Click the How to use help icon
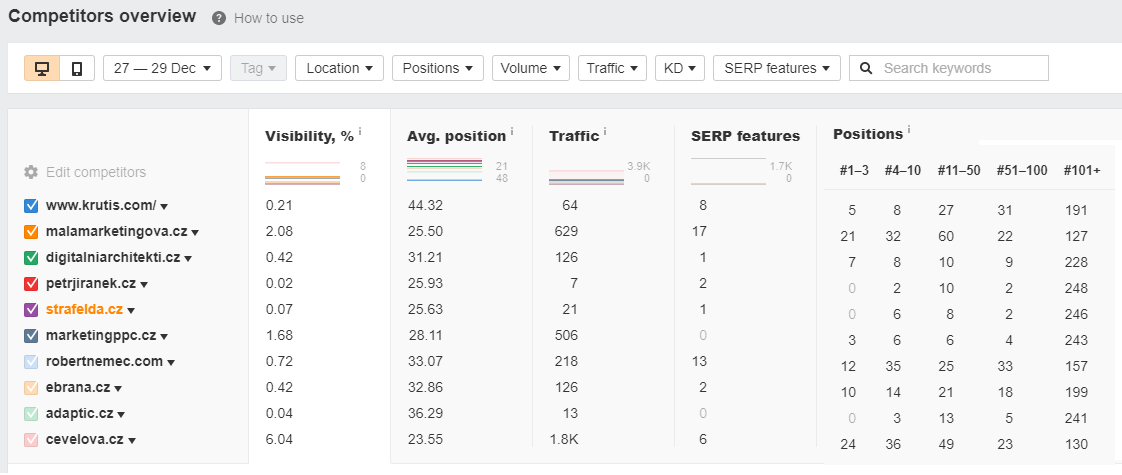Screen dimensions: 1122x475 (218, 18)
